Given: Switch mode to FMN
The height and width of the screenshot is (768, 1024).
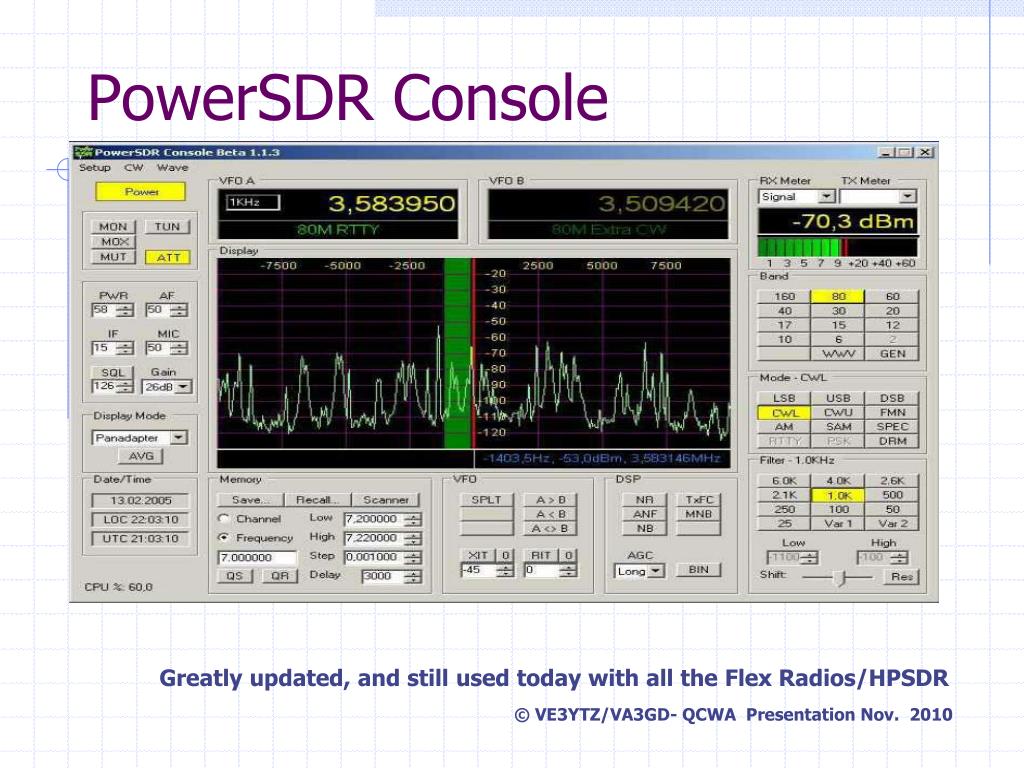Looking at the screenshot, I should click(x=892, y=413).
